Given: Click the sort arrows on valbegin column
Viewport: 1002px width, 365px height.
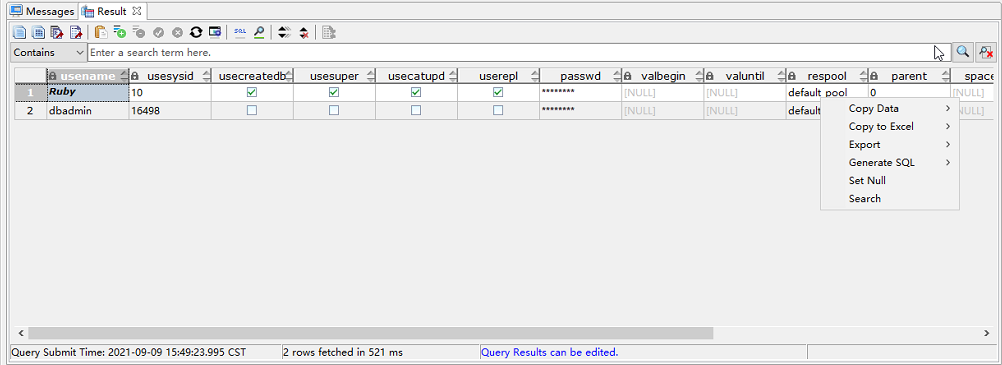Looking at the screenshot, I should pyautogui.click(x=698, y=76).
